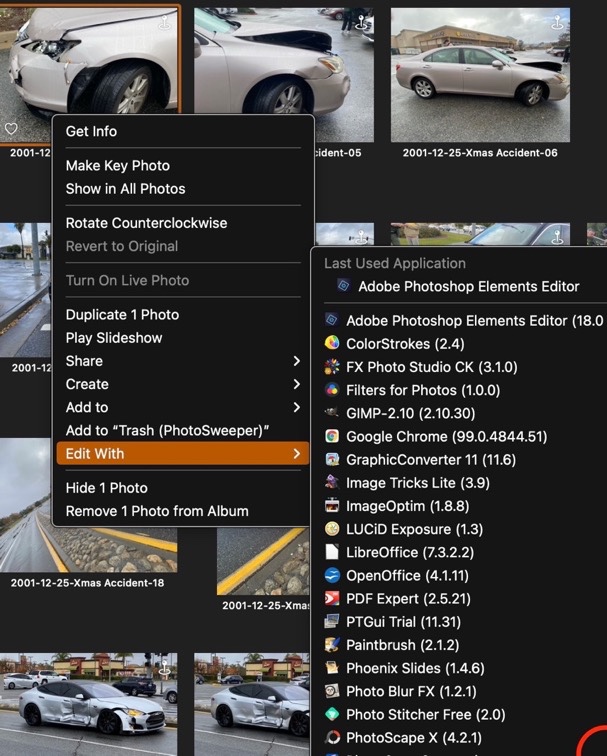This screenshot has width=607, height=756.
Task: Click the Photo Stitcher Free icon
Action: 332,714
